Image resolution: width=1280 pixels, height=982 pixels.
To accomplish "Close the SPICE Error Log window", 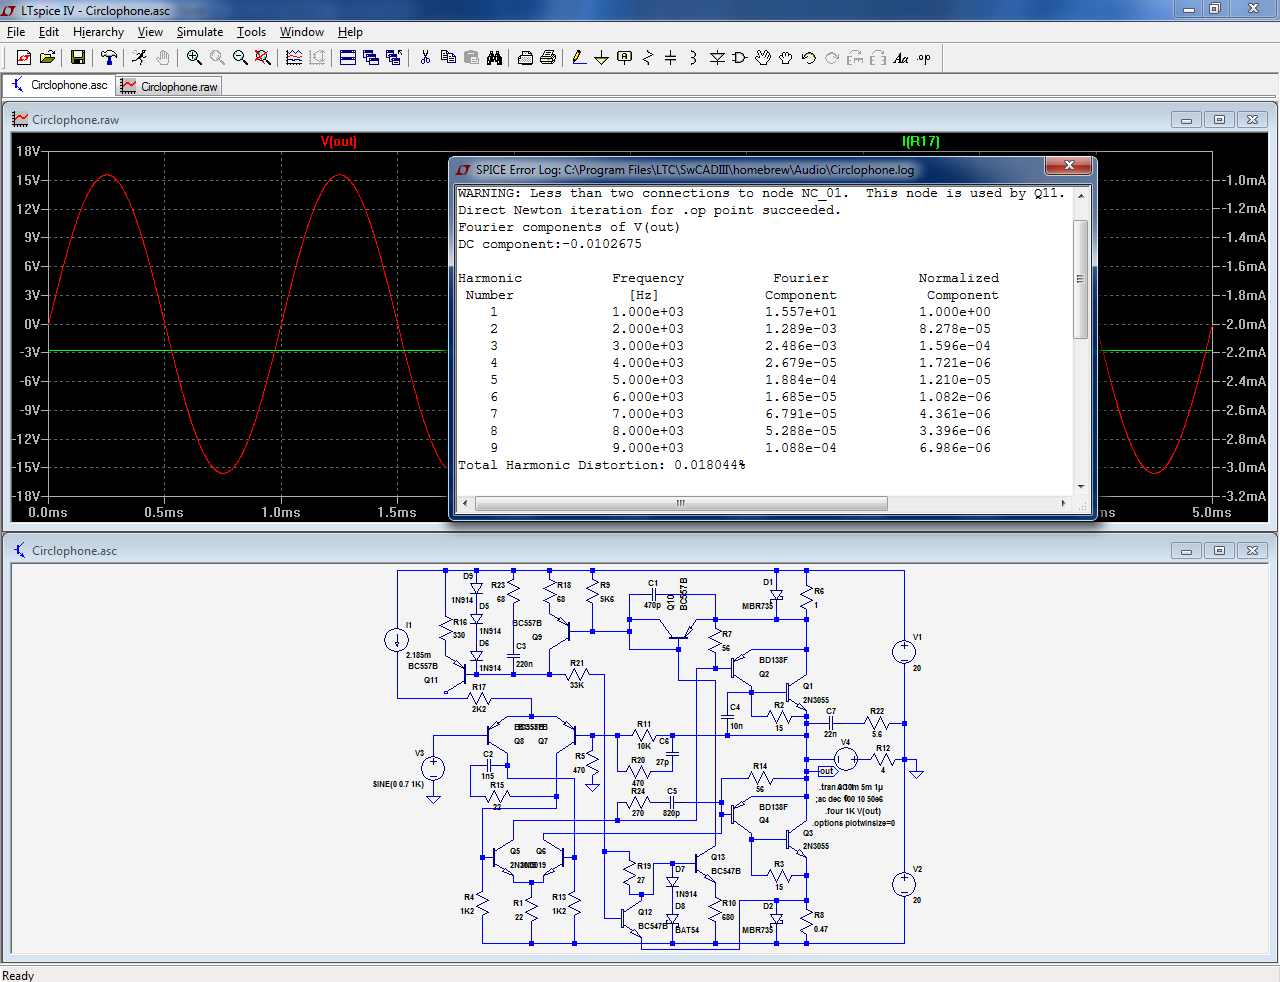I will [x=1069, y=165].
